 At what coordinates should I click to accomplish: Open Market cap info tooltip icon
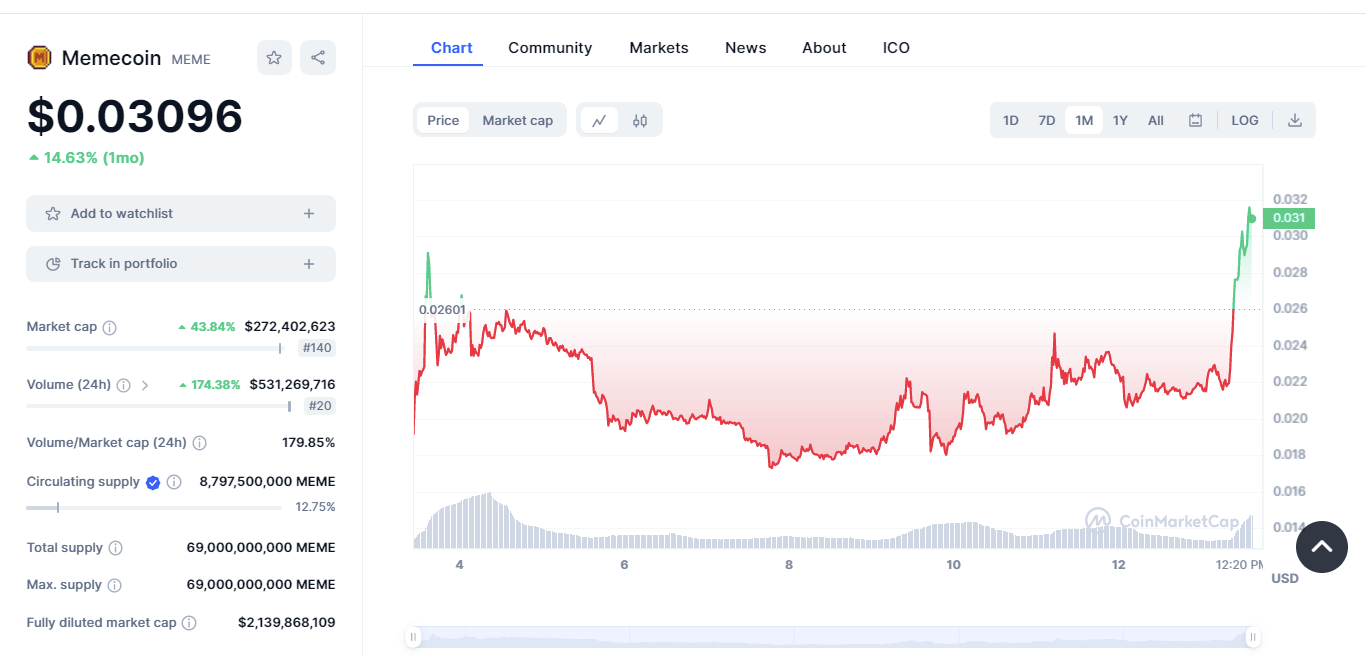pyautogui.click(x=110, y=327)
